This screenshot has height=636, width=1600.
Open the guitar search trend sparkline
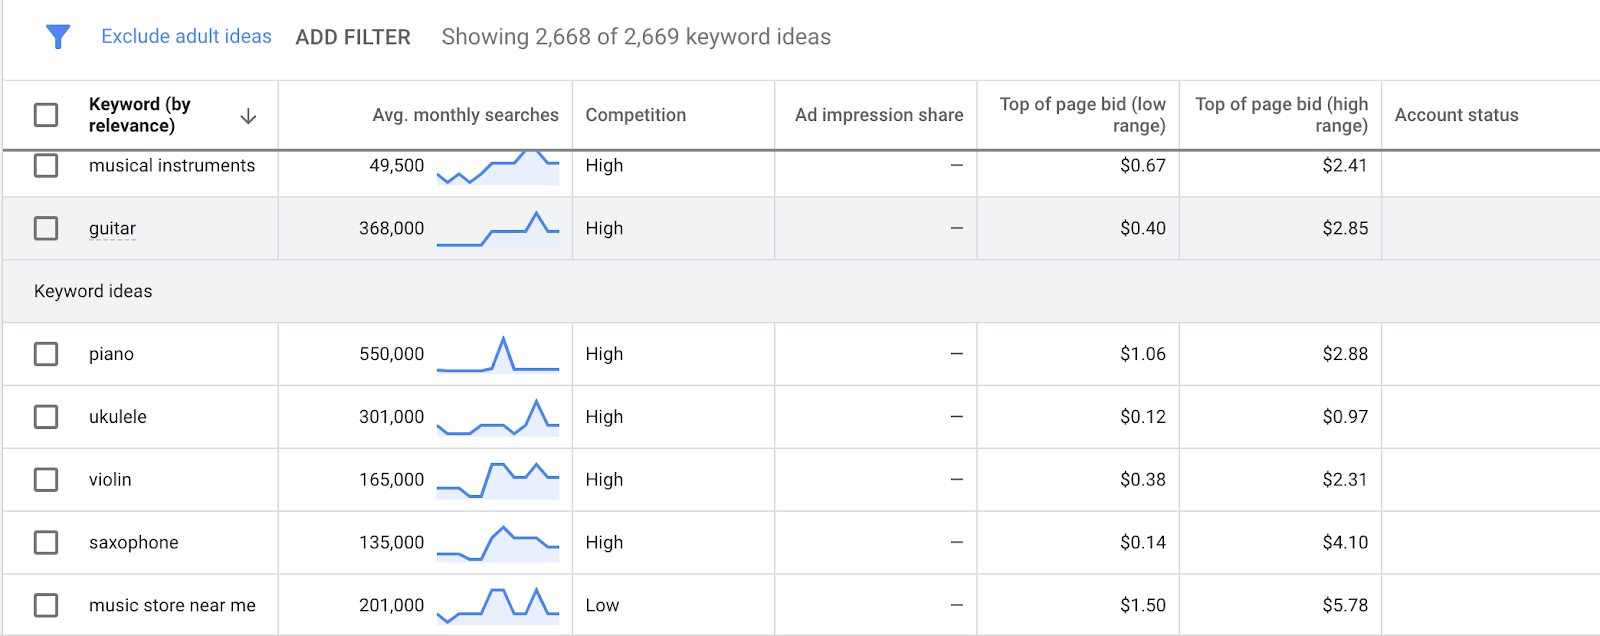click(498, 229)
